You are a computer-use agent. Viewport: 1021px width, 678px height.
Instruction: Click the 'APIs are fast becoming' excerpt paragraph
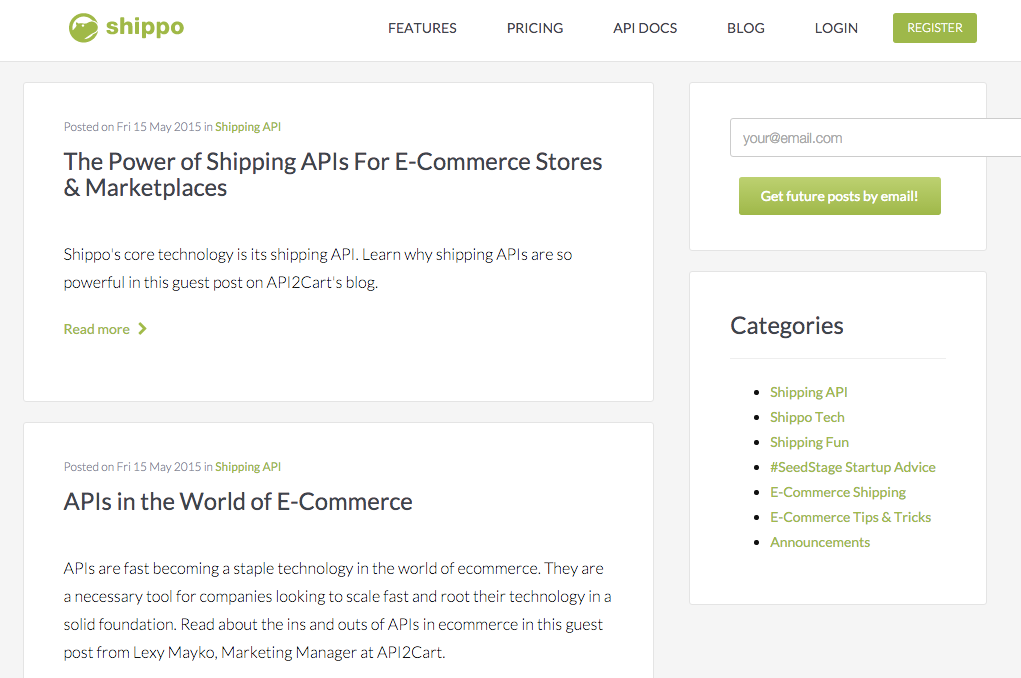click(337, 610)
